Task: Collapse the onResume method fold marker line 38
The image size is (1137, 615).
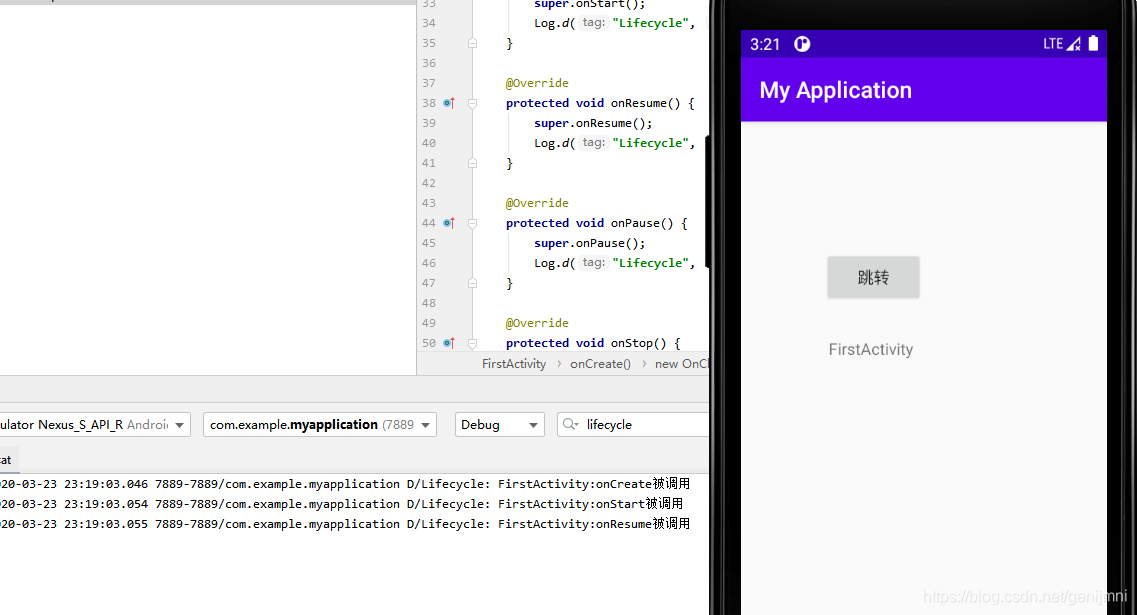Action: tap(472, 104)
